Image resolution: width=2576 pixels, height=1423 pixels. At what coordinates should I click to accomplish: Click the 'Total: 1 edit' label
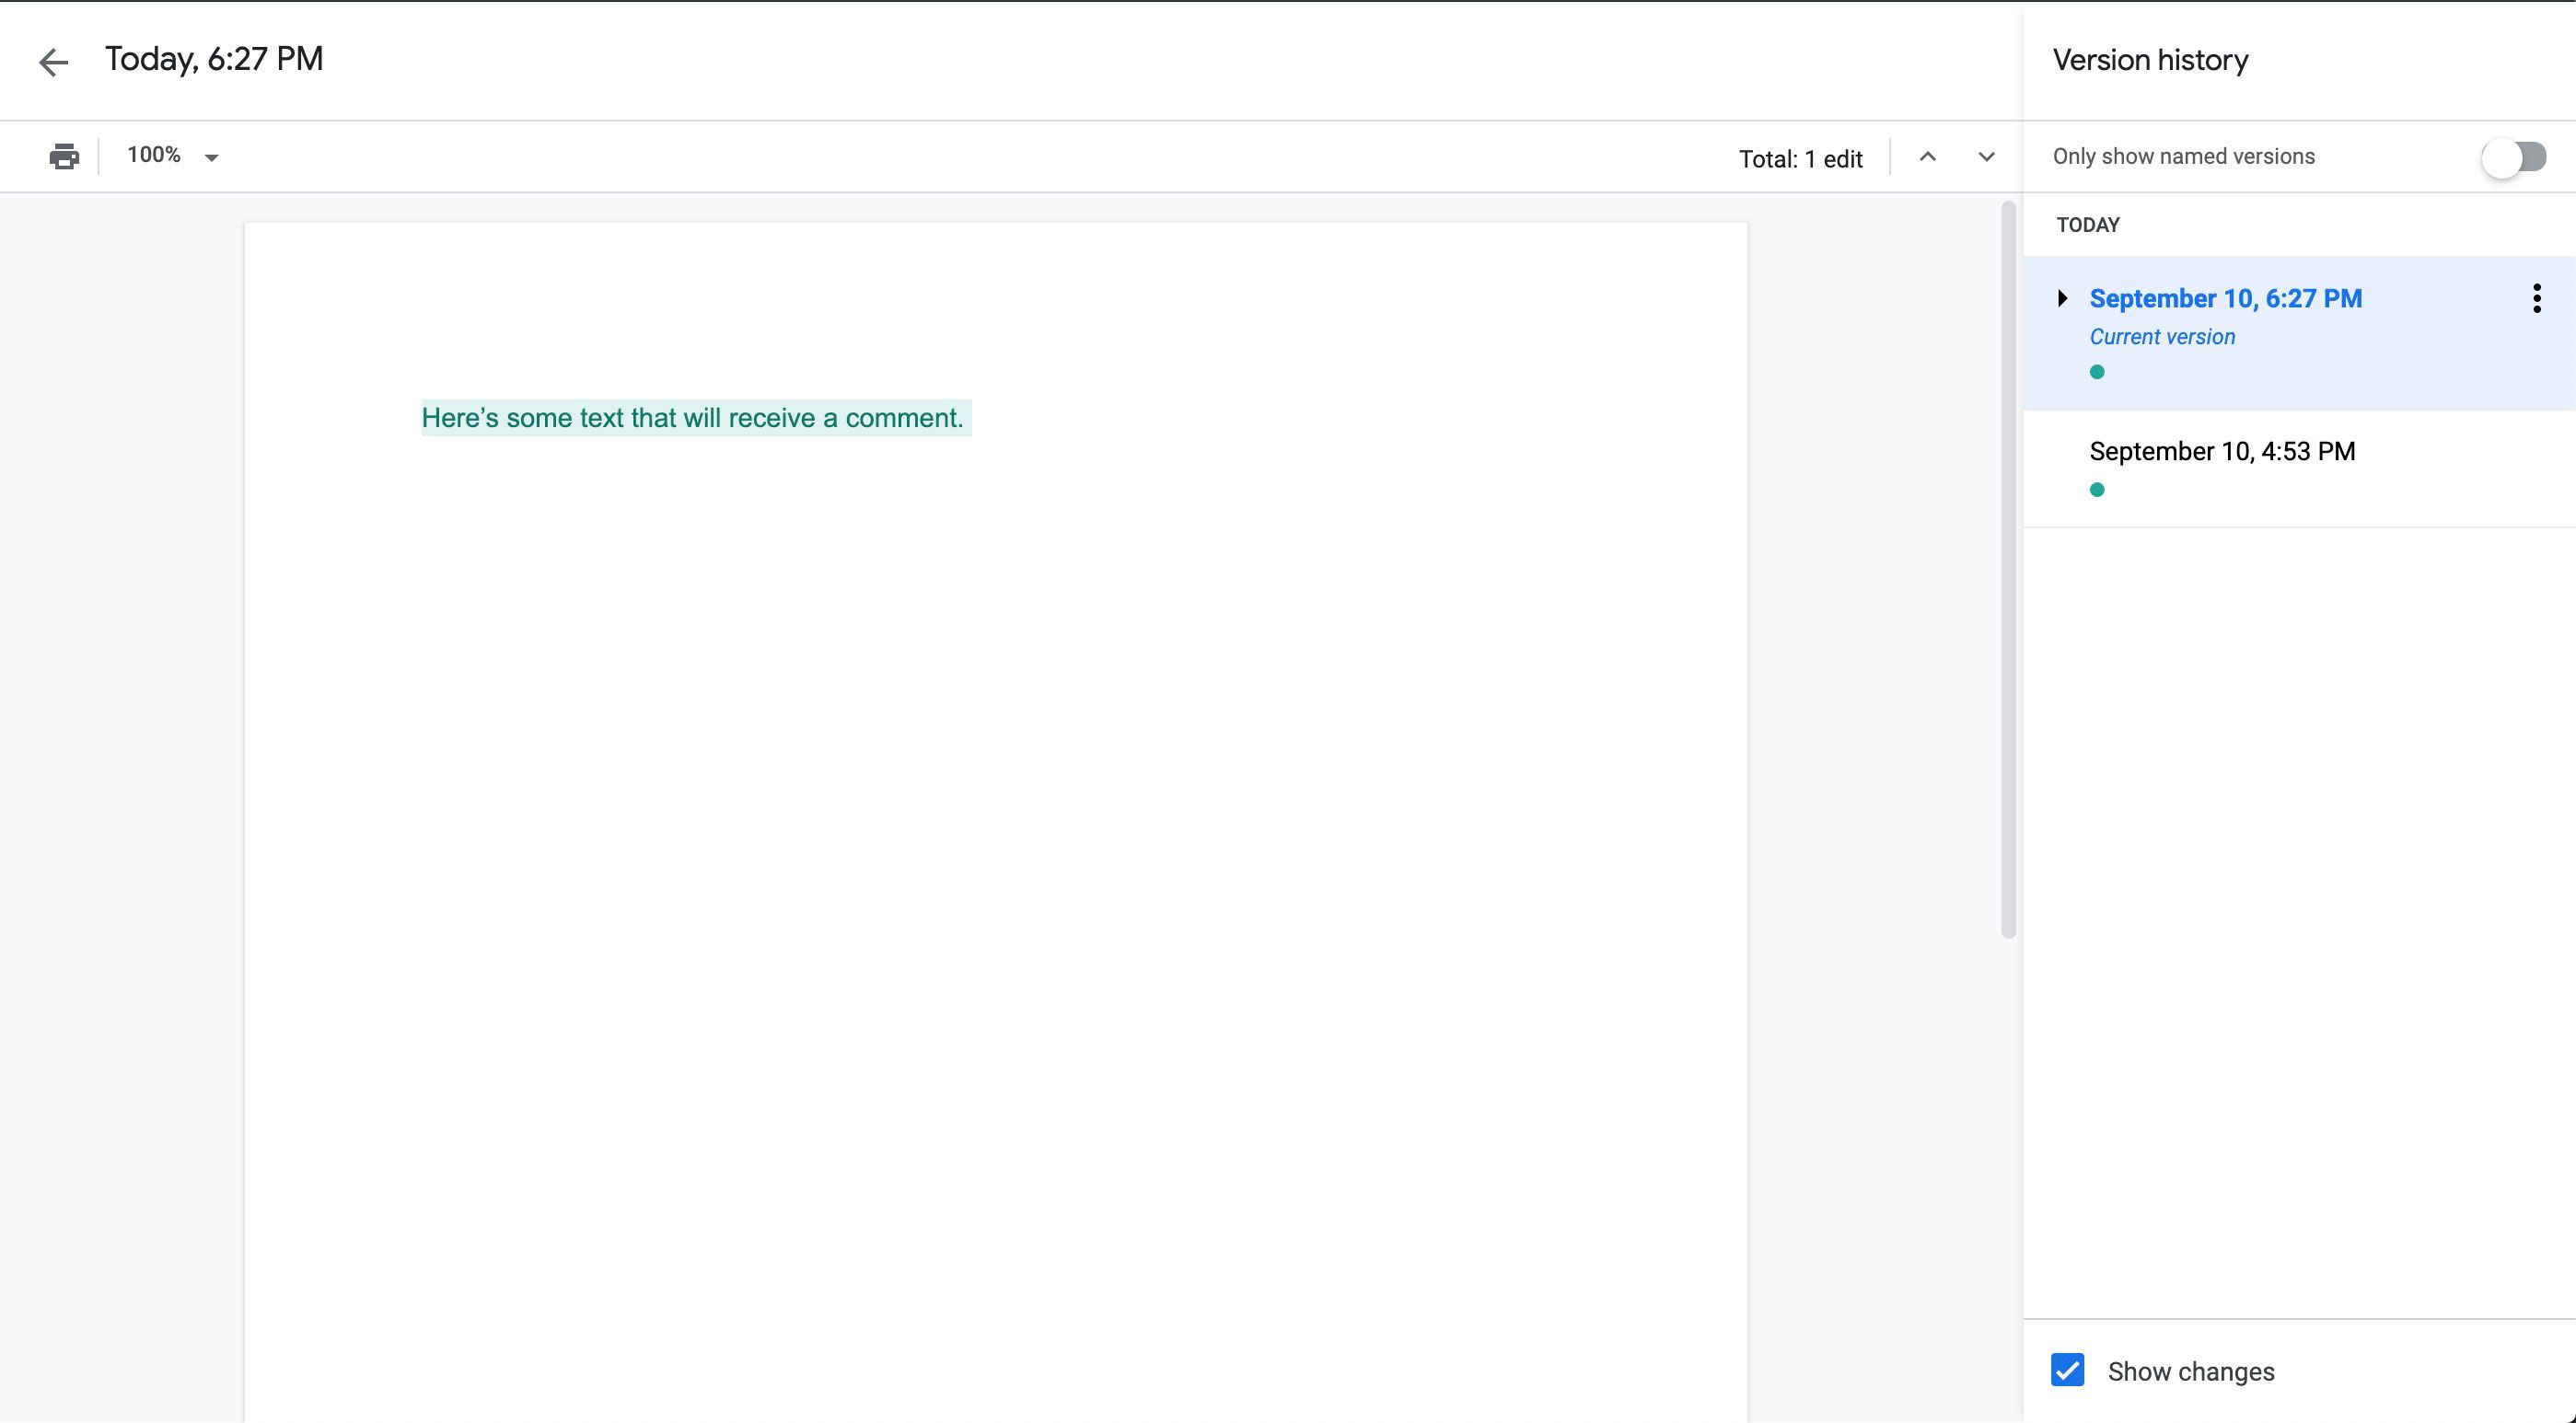[x=1800, y=159]
